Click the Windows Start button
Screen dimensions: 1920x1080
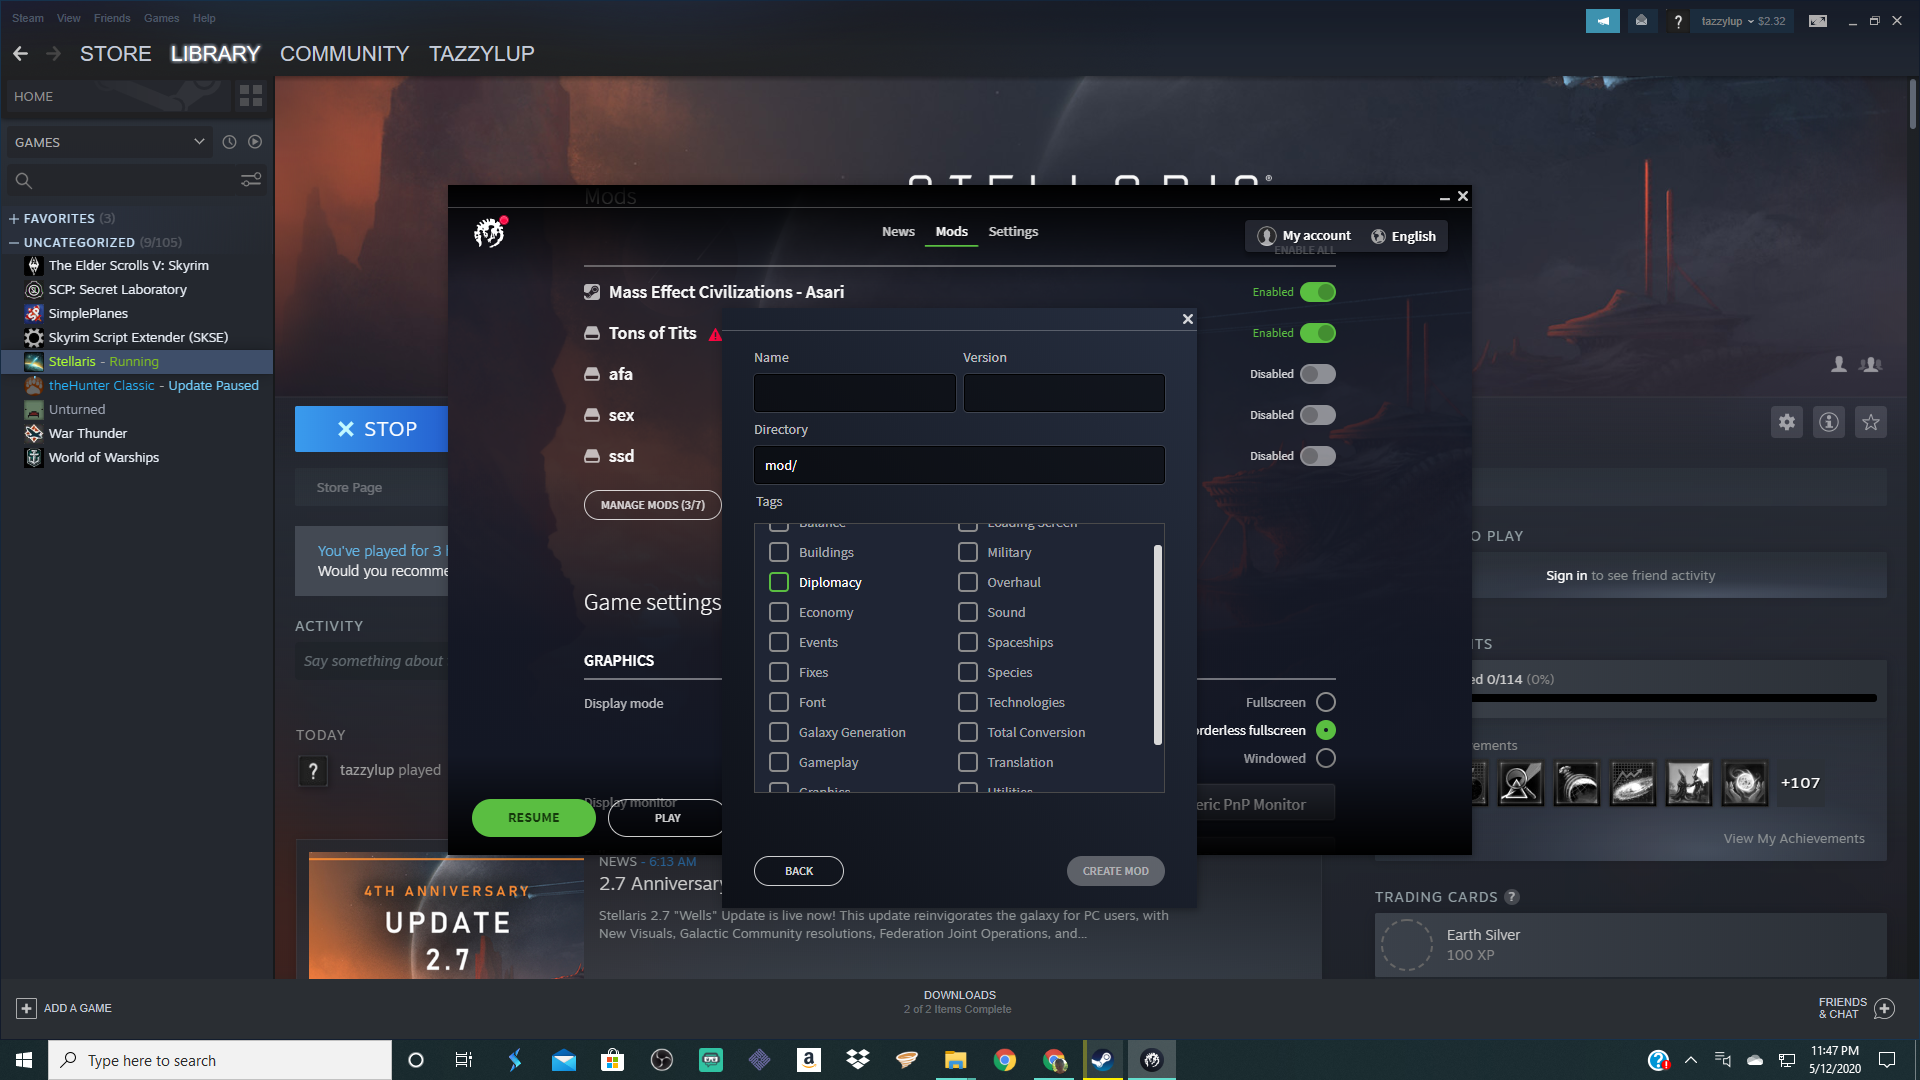24,1060
